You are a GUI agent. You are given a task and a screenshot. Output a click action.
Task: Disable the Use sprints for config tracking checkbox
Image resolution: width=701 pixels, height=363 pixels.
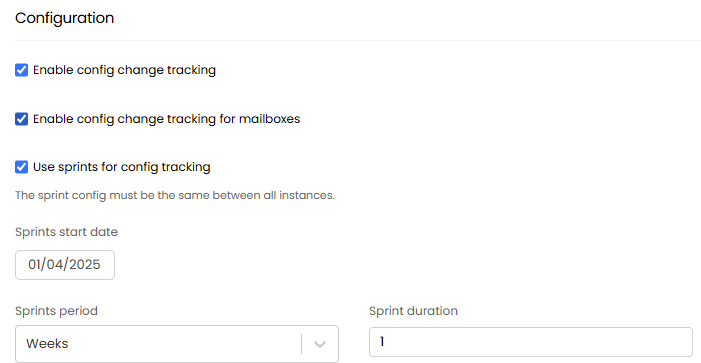point(21,167)
